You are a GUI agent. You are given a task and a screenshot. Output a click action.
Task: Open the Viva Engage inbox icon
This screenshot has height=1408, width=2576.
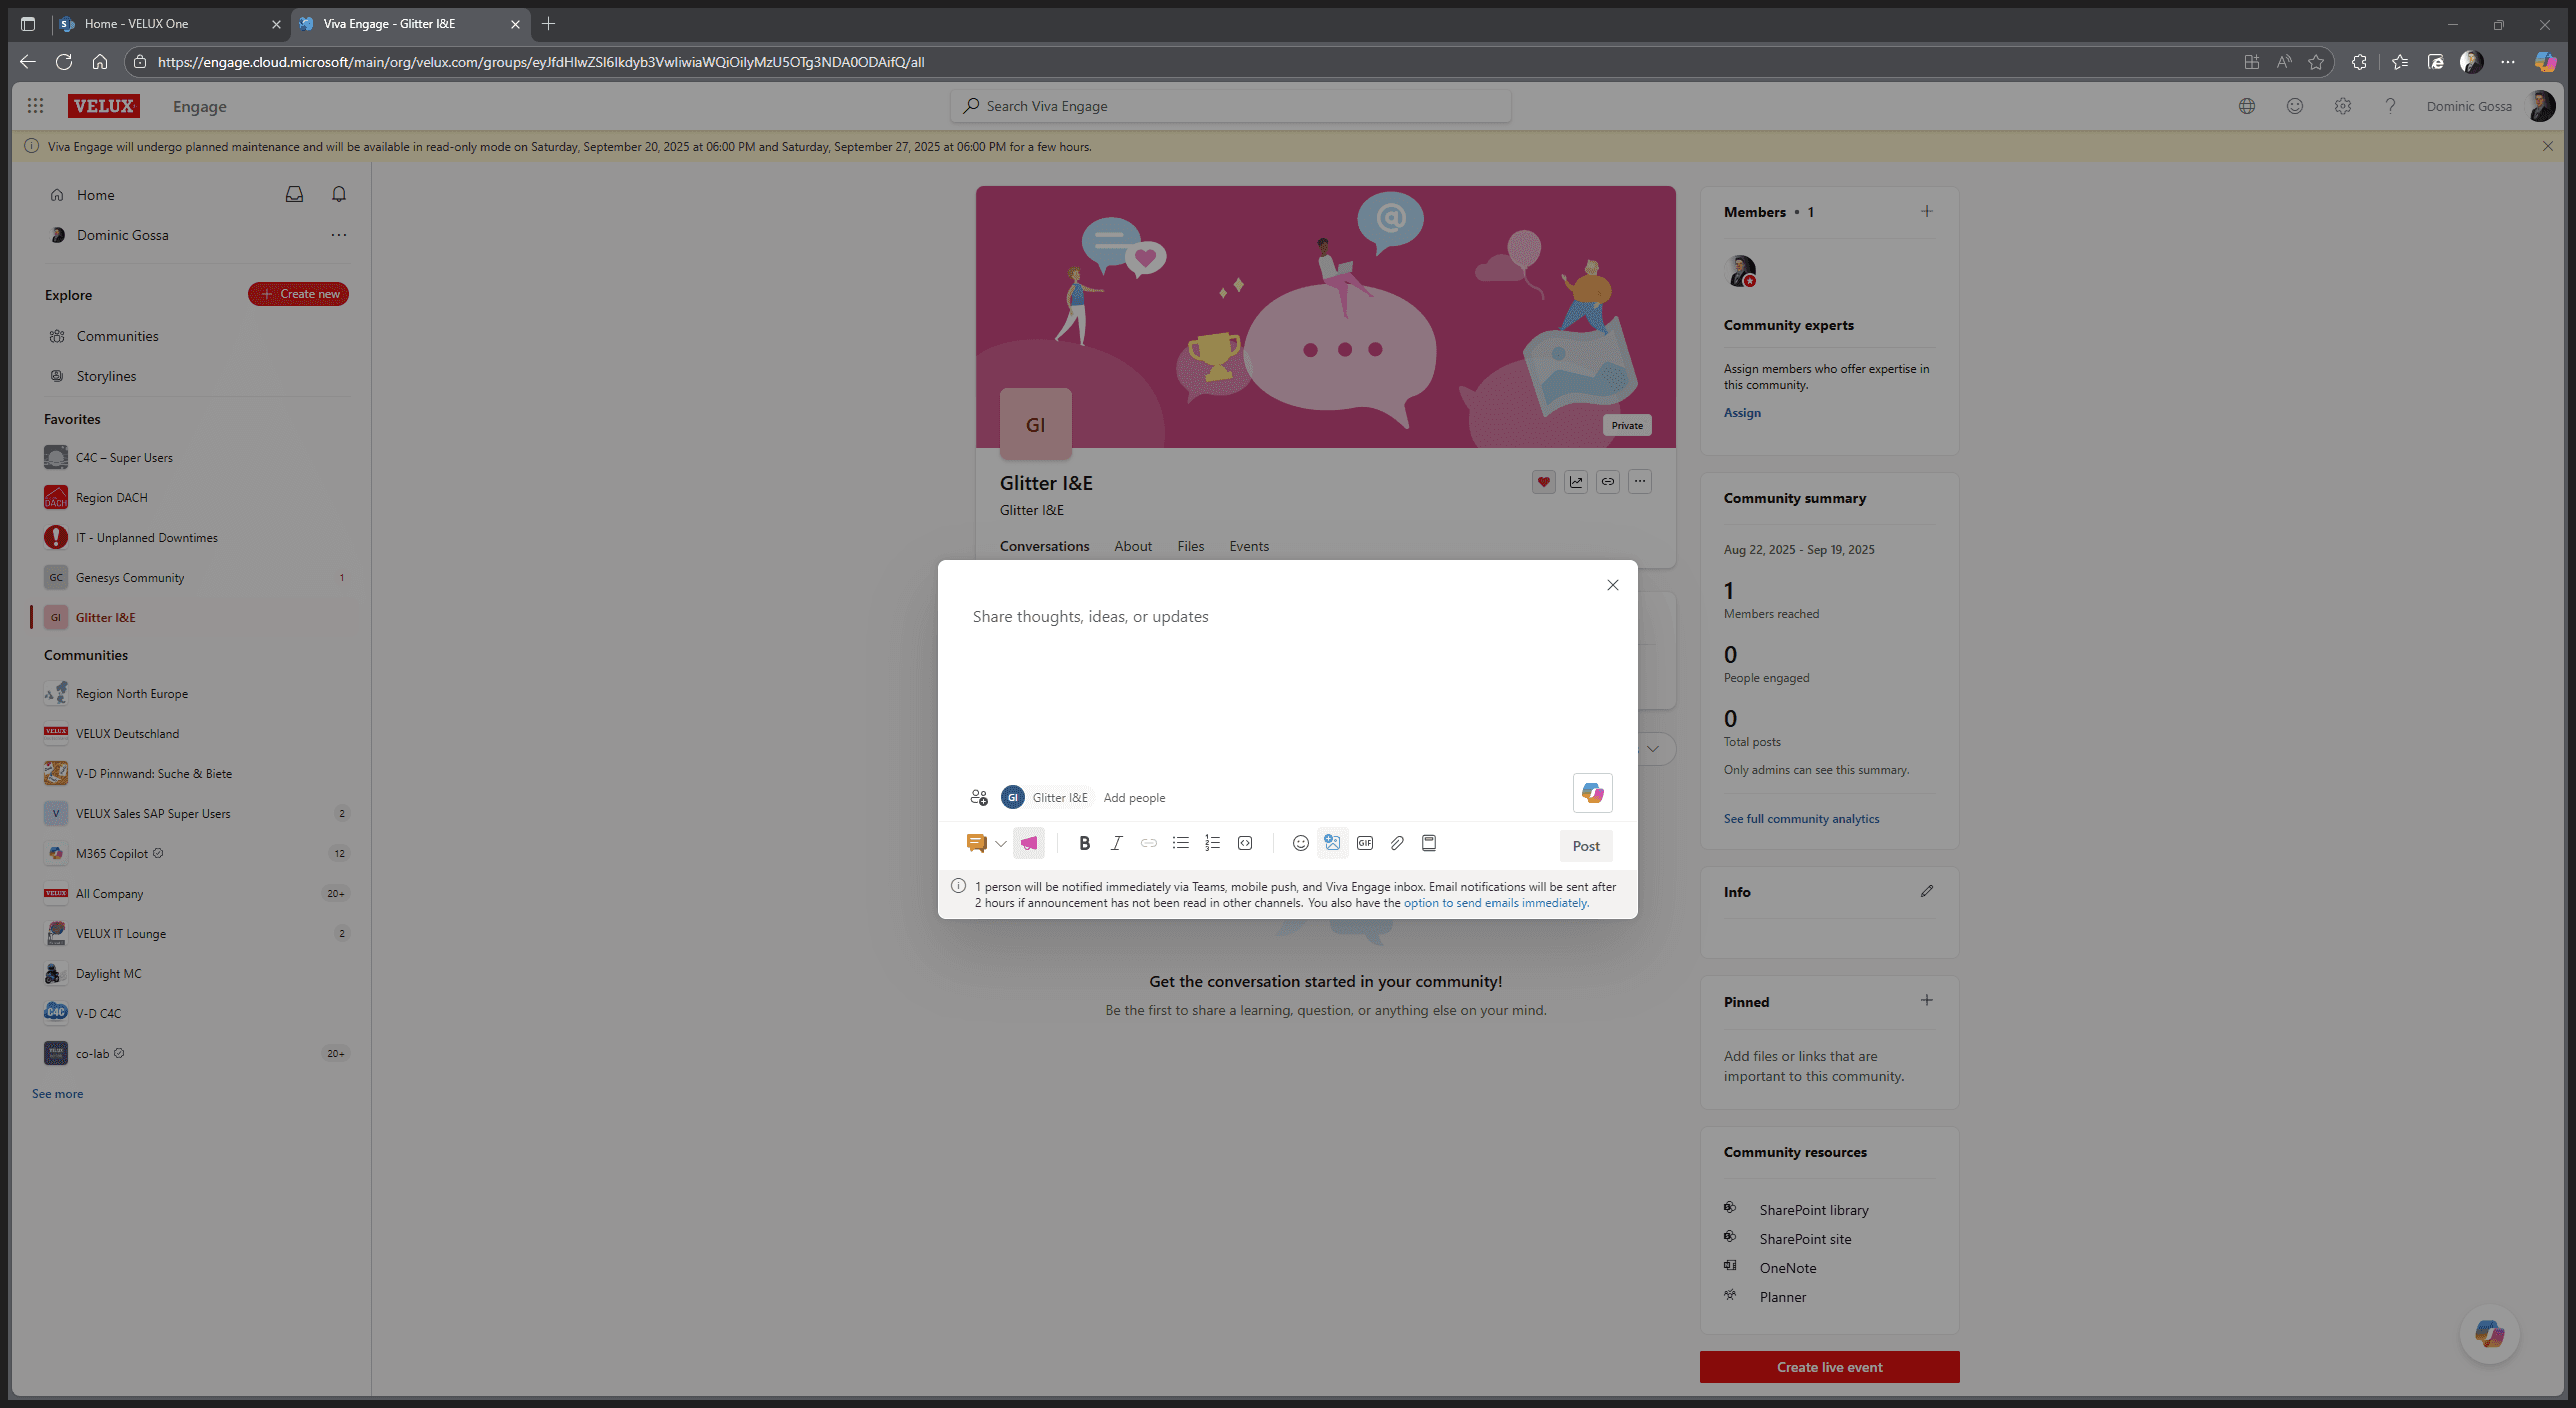click(294, 194)
